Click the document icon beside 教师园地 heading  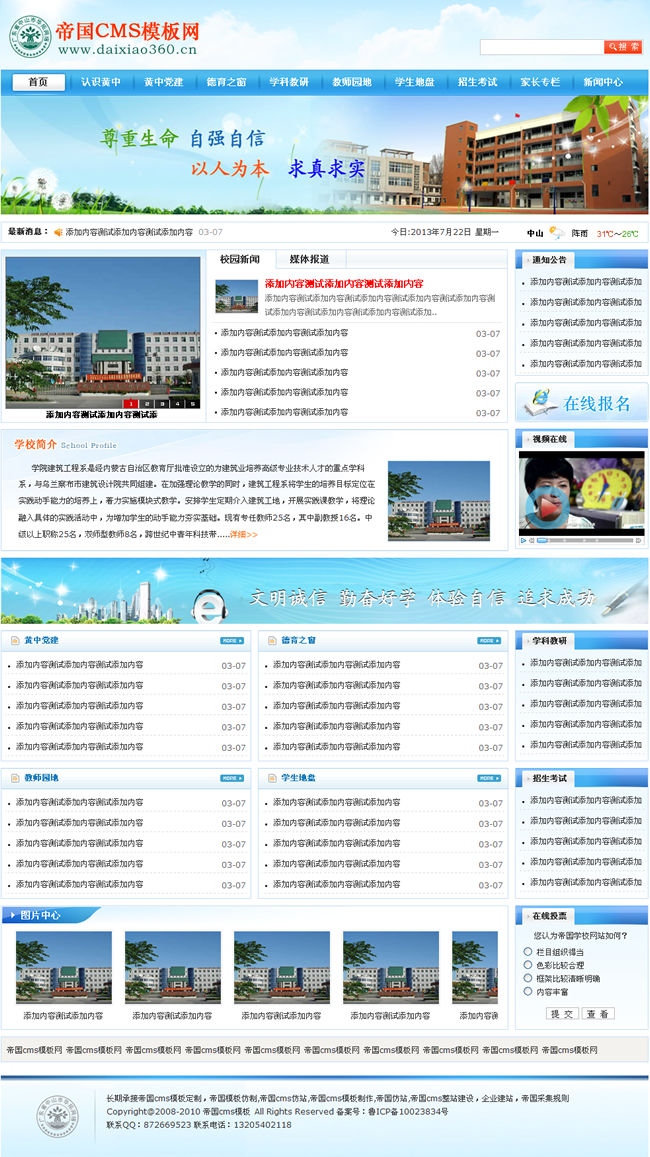point(14,778)
